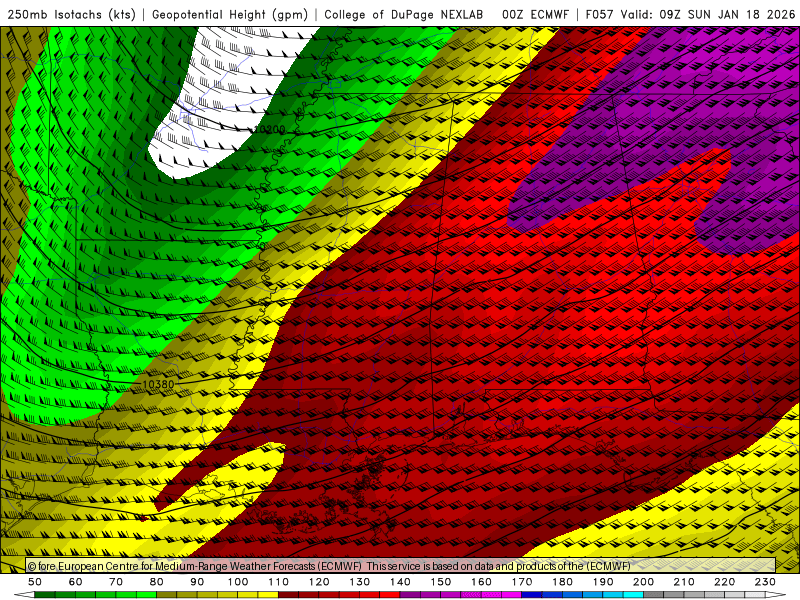Click the "70" legend value
800x600 pixels.
[116, 582]
